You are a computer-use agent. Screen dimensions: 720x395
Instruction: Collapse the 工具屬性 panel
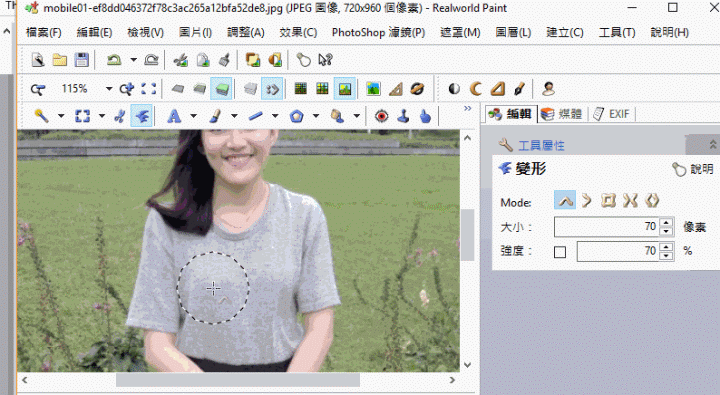tap(712, 145)
